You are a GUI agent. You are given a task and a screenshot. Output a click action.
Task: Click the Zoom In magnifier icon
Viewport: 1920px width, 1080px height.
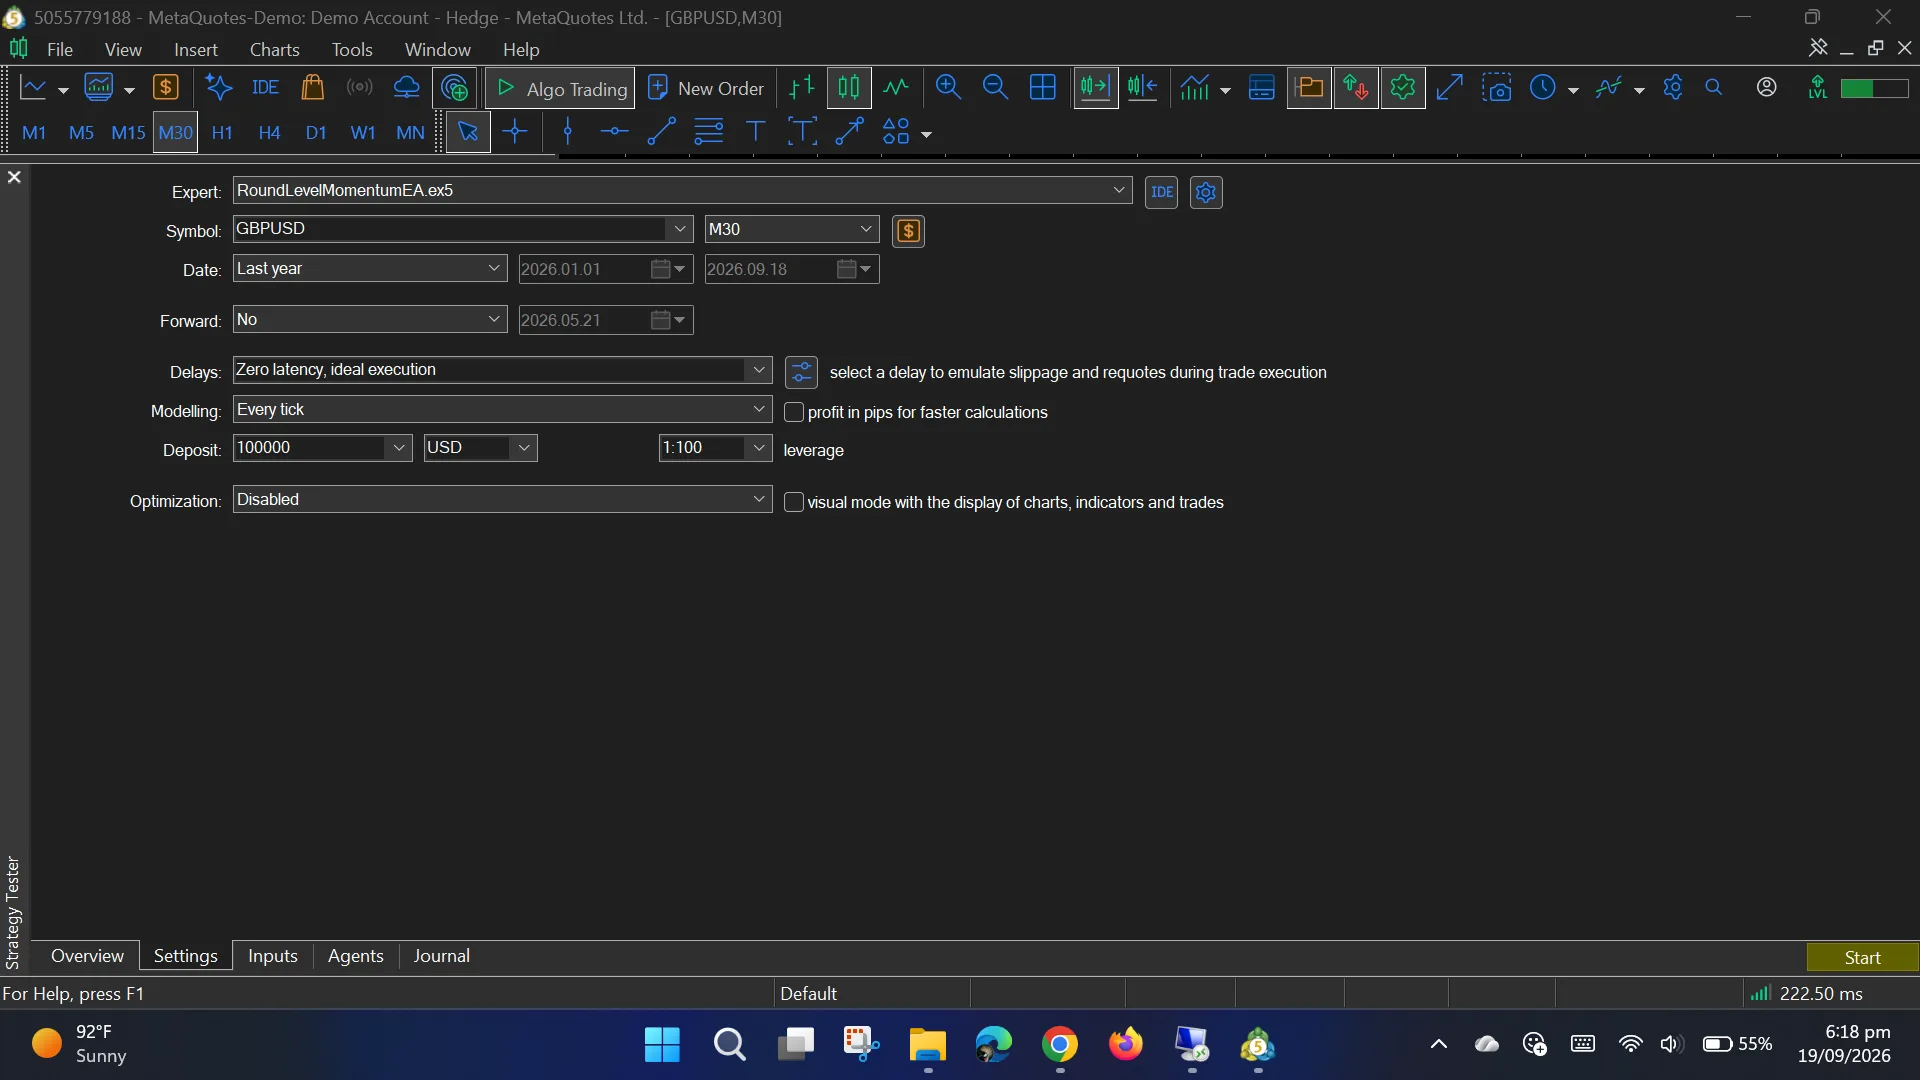tap(948, 88)
